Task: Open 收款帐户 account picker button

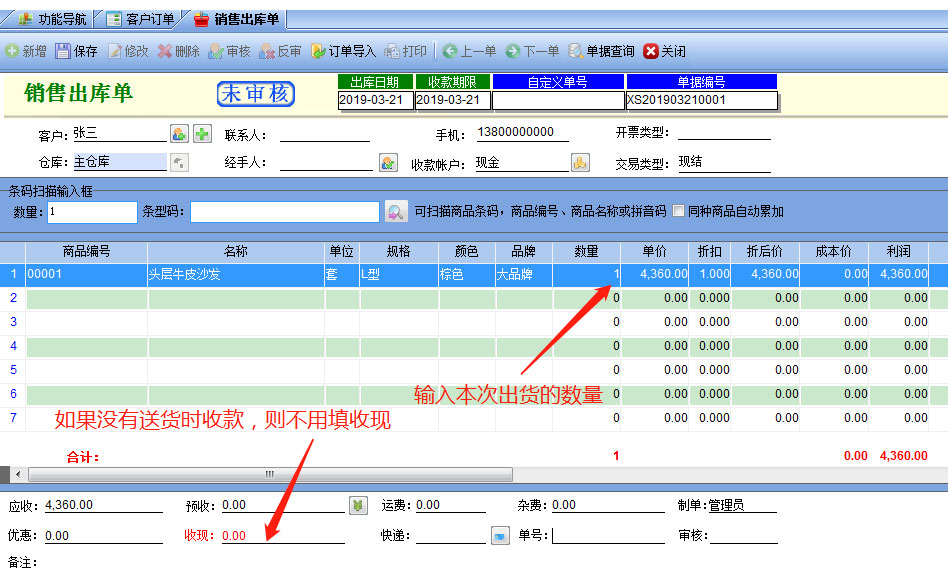Action: coord(580,162)
